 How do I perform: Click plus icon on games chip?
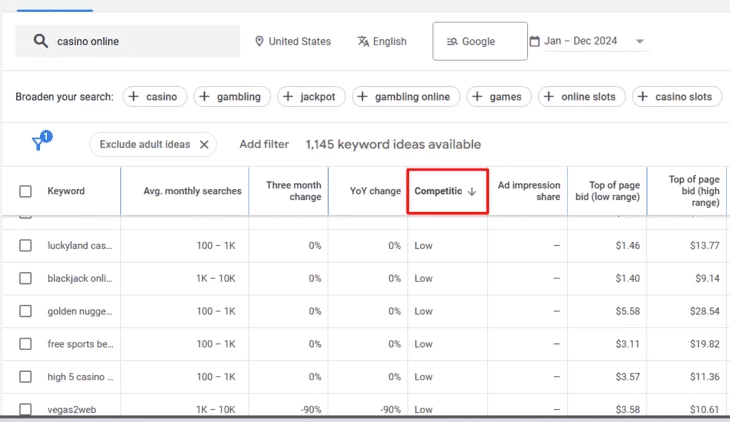477,96
